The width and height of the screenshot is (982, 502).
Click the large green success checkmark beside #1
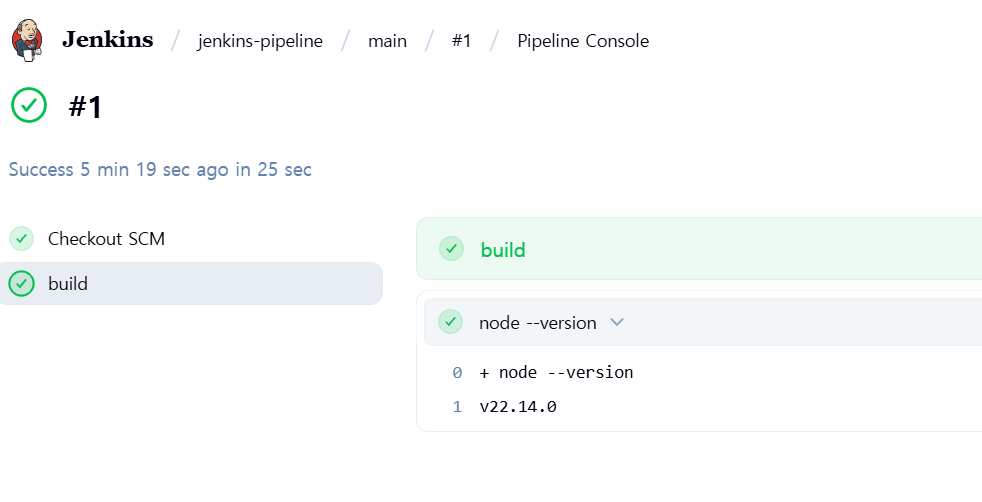point(29,105)
